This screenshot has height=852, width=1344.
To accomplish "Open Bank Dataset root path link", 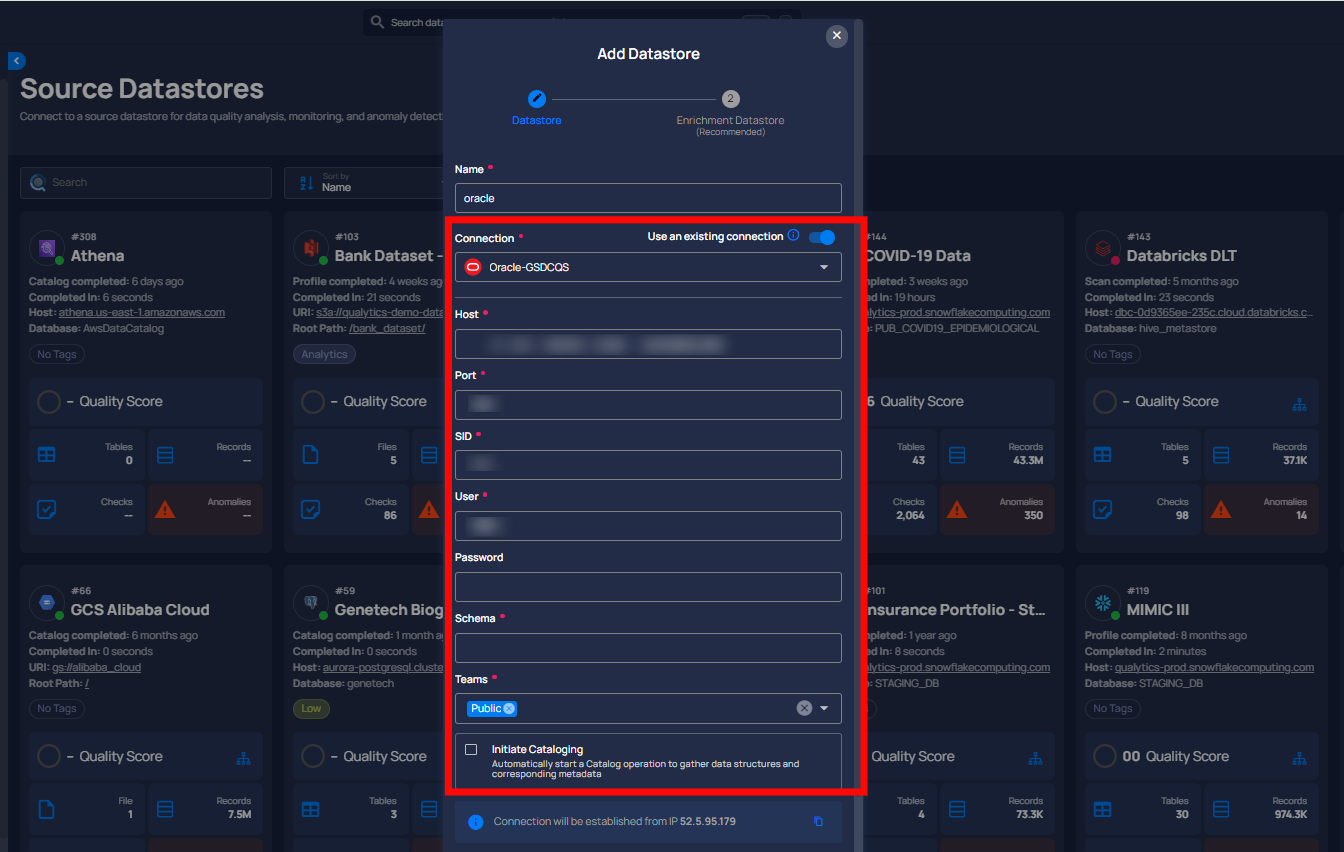I will coord(387,328).
